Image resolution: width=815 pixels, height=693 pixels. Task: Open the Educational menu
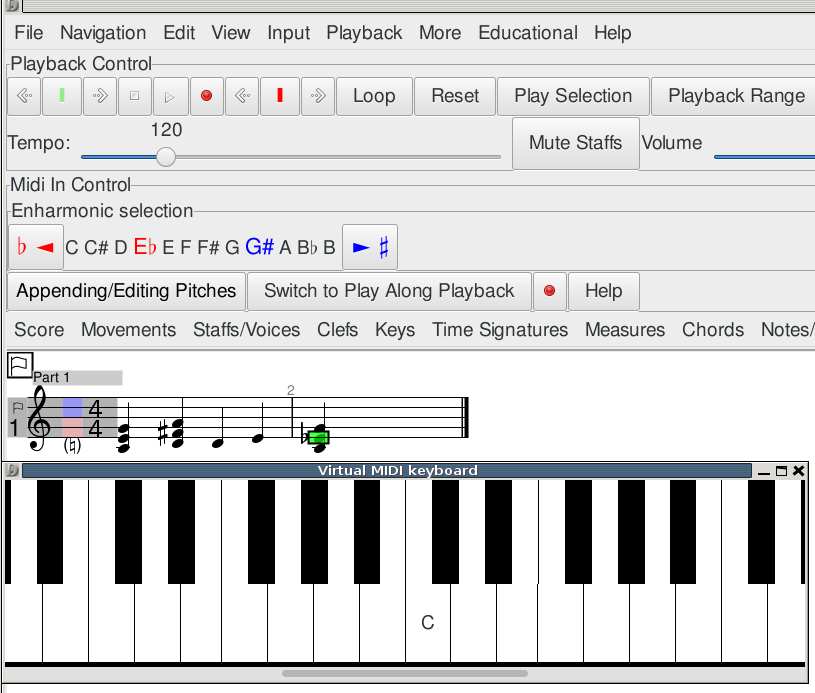click(x=527, y=32)
